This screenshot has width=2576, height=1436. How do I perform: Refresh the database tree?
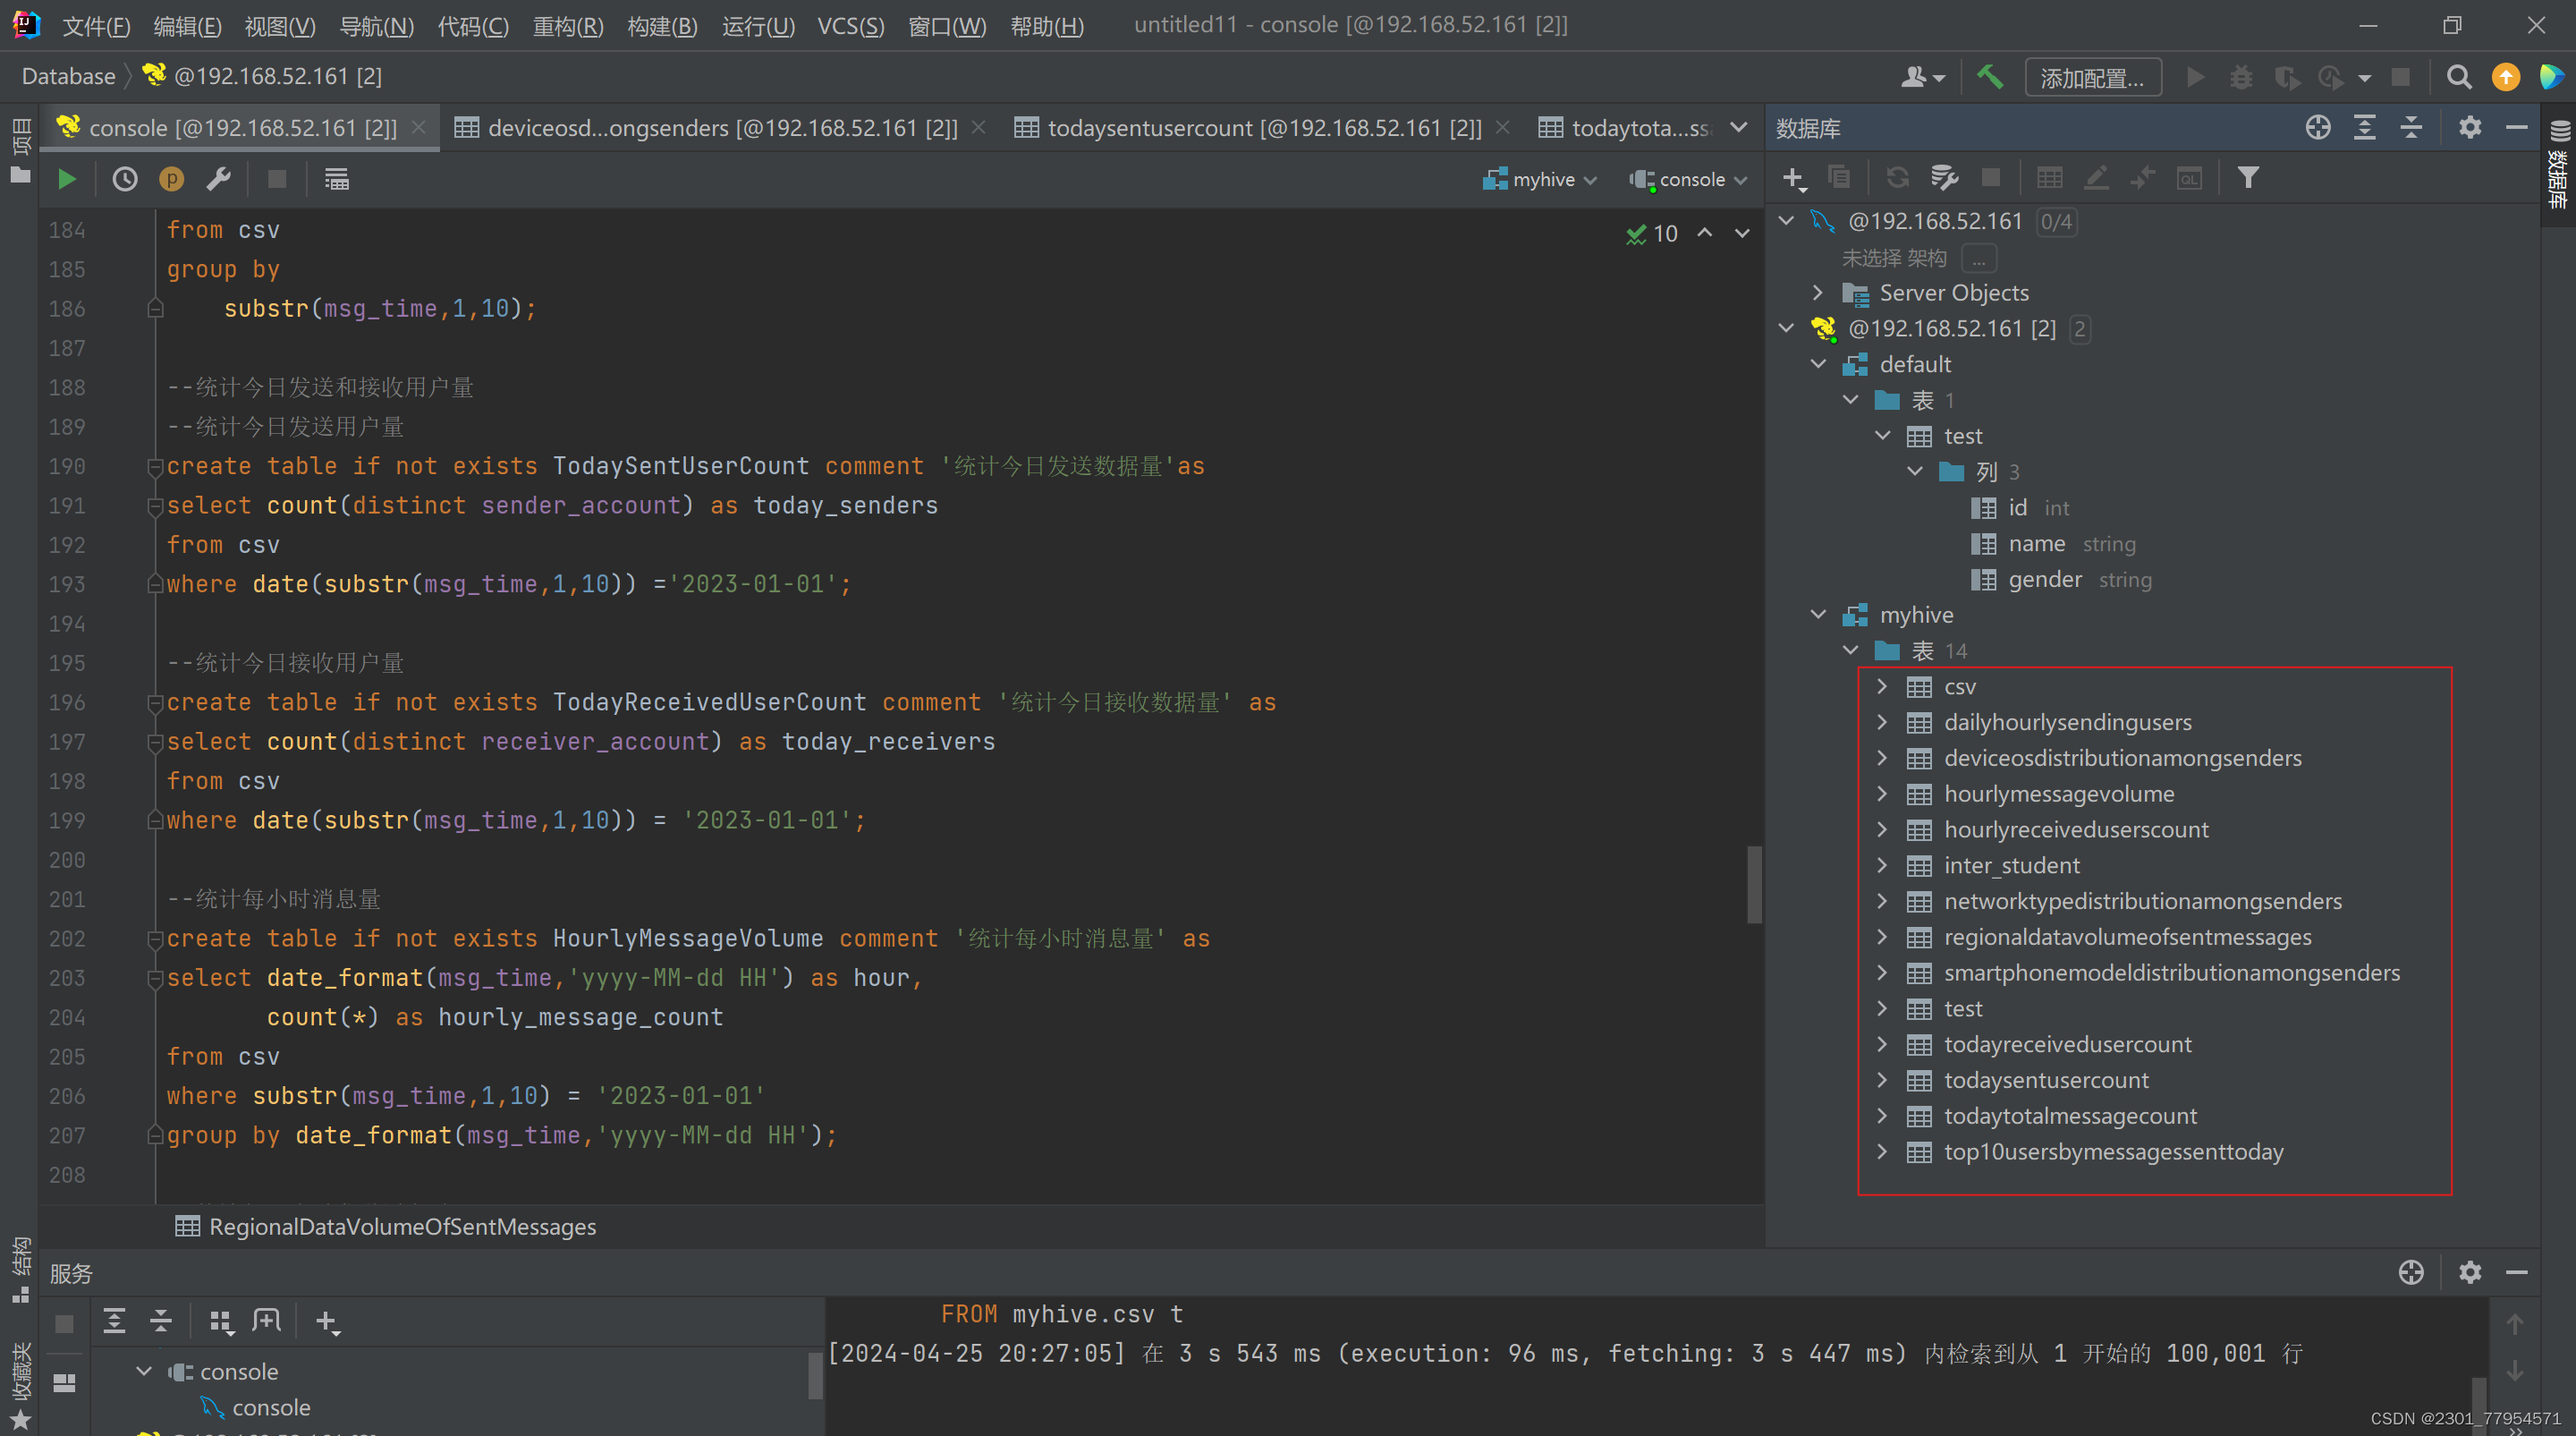coord(1898,178)
